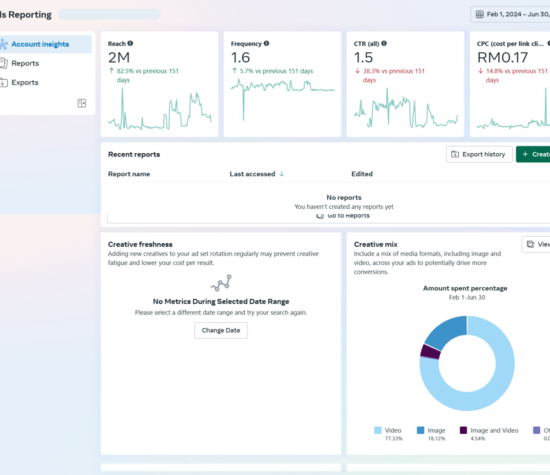Click the Creative freshness heading

click(140, 244)
